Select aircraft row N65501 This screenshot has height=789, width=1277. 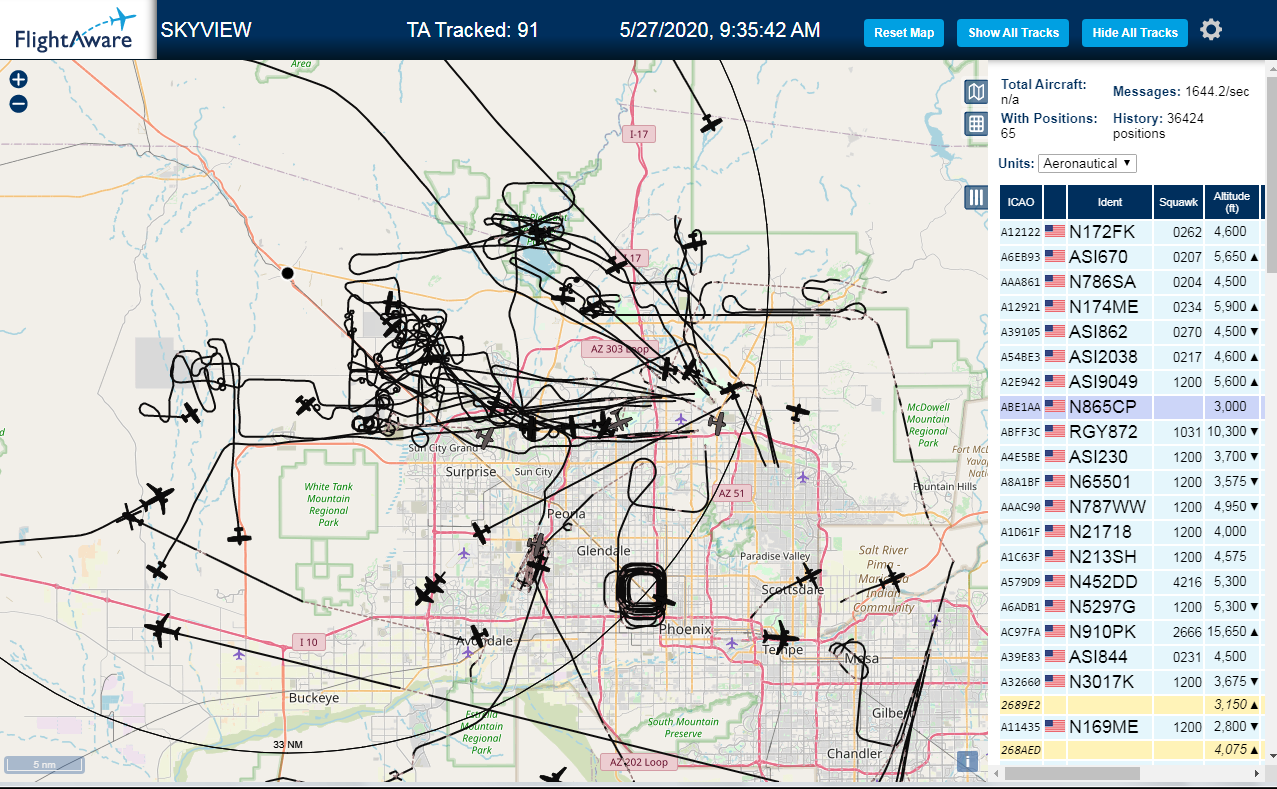[x=1130, y=482]
